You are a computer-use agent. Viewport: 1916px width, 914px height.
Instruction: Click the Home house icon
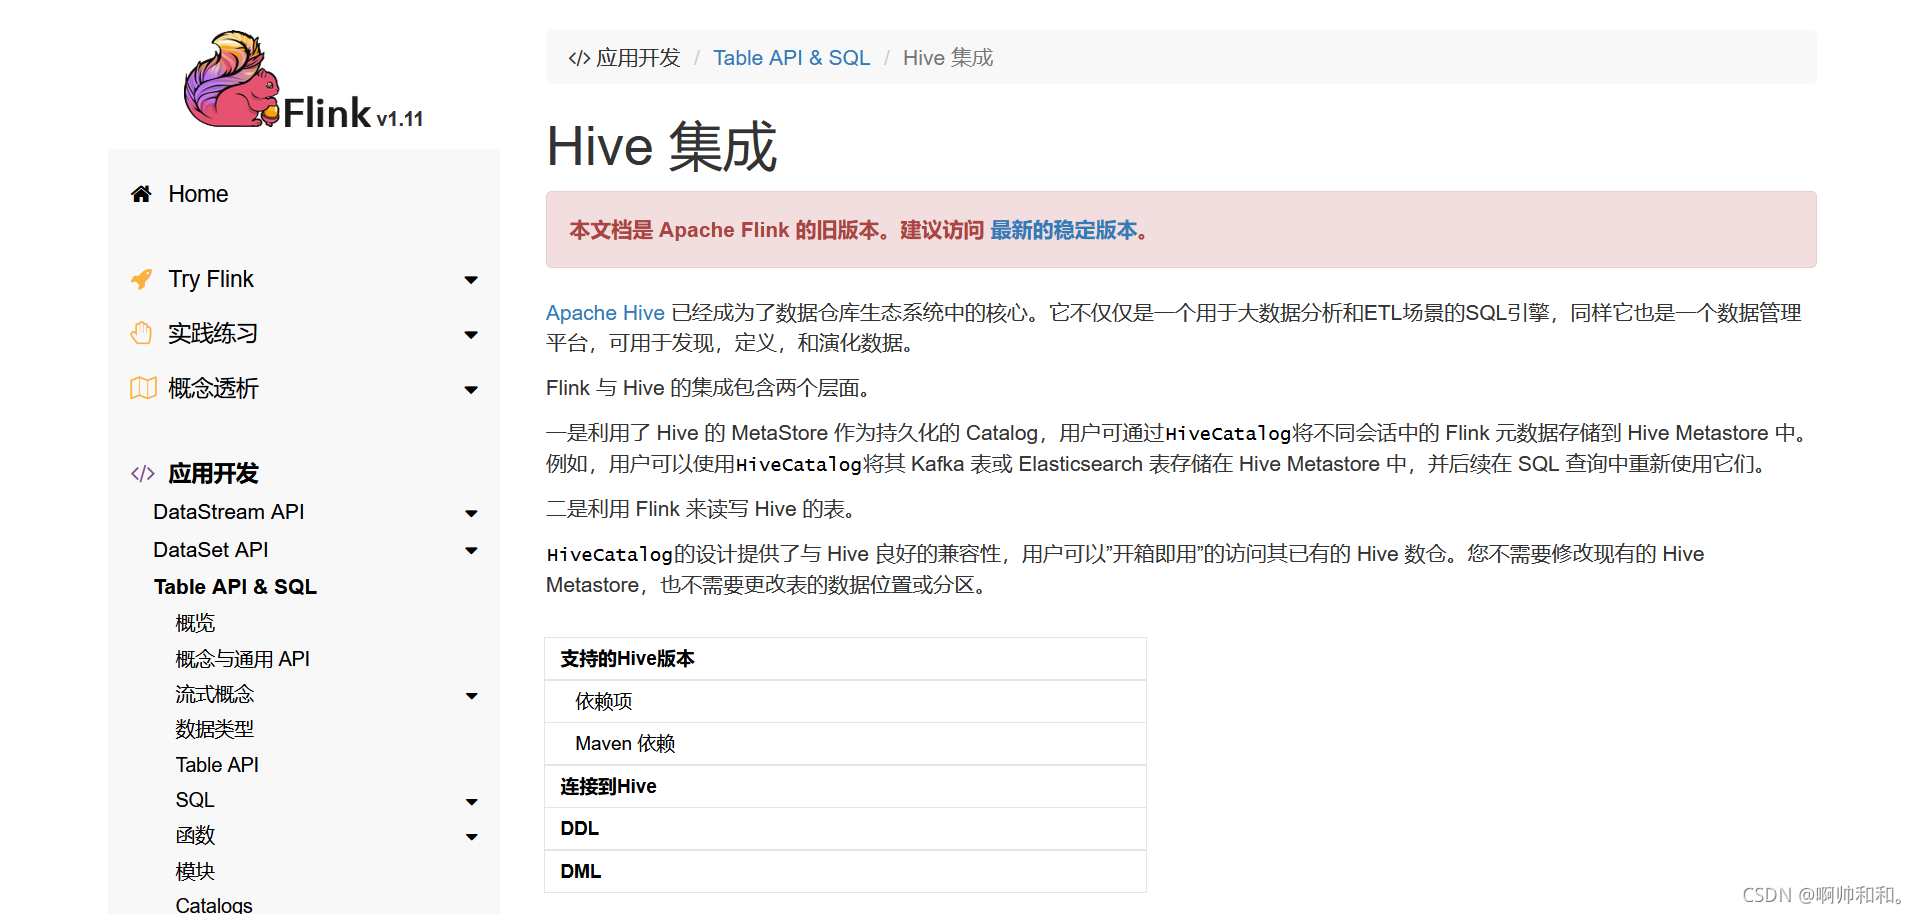pos(141,194)
